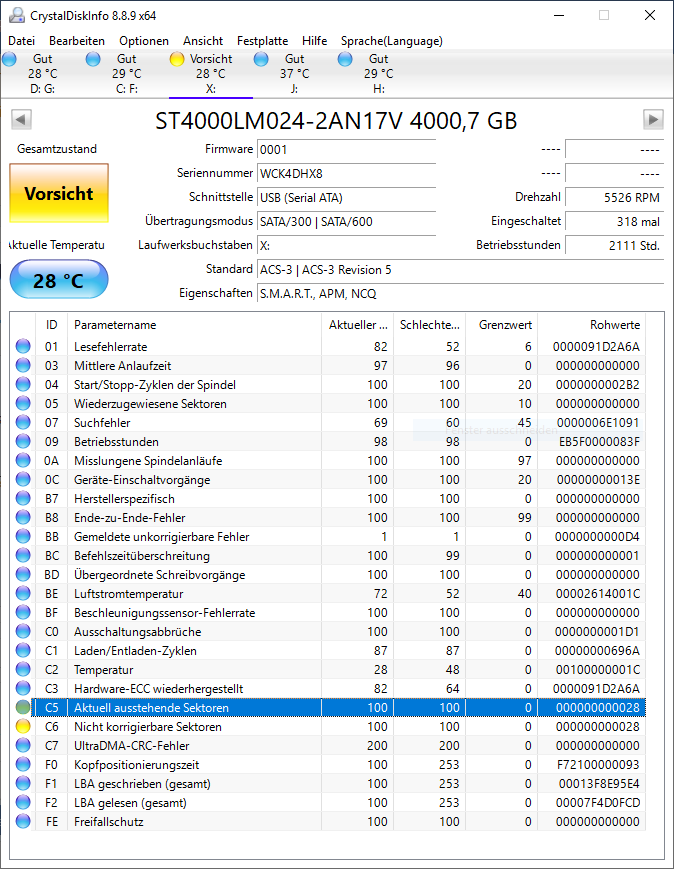Open the Sprache(Language) menu
Viewport: 674px width, 869px height.
click(391, 41)
